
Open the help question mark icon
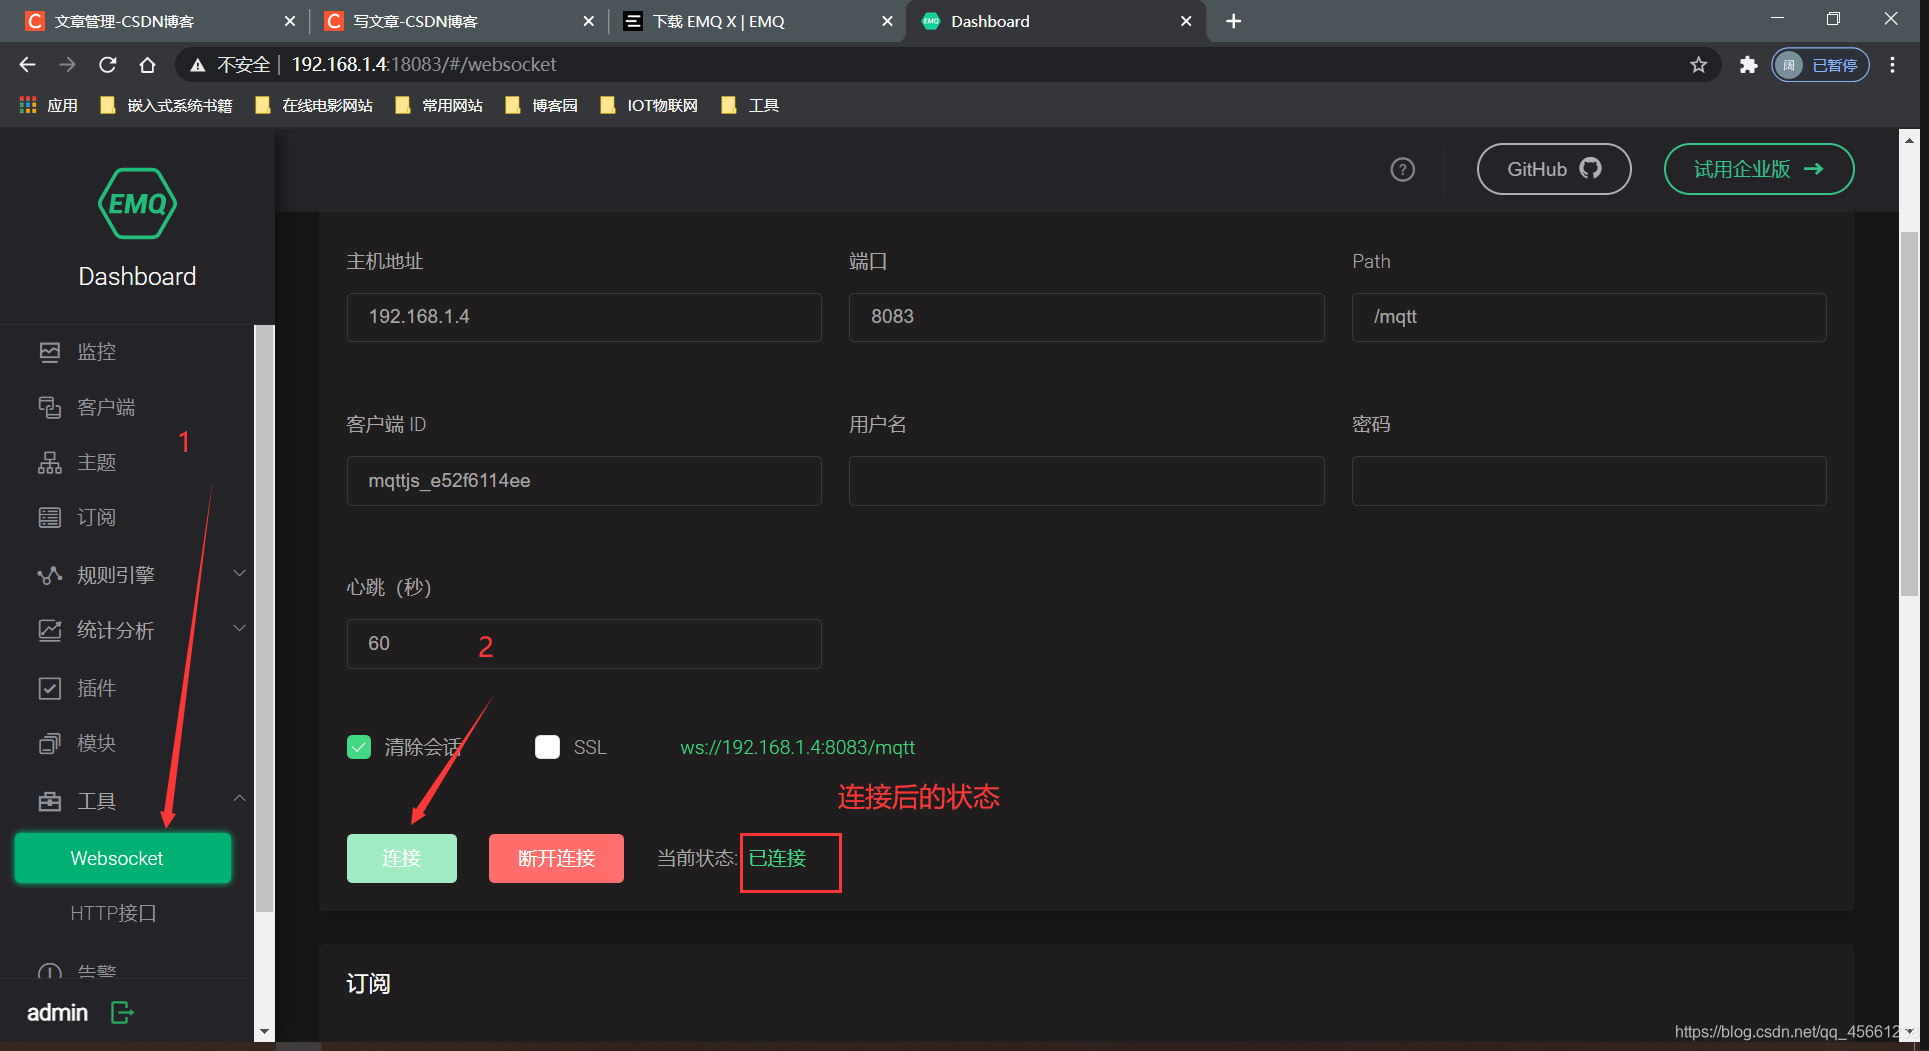click(x=1402, y=169)
